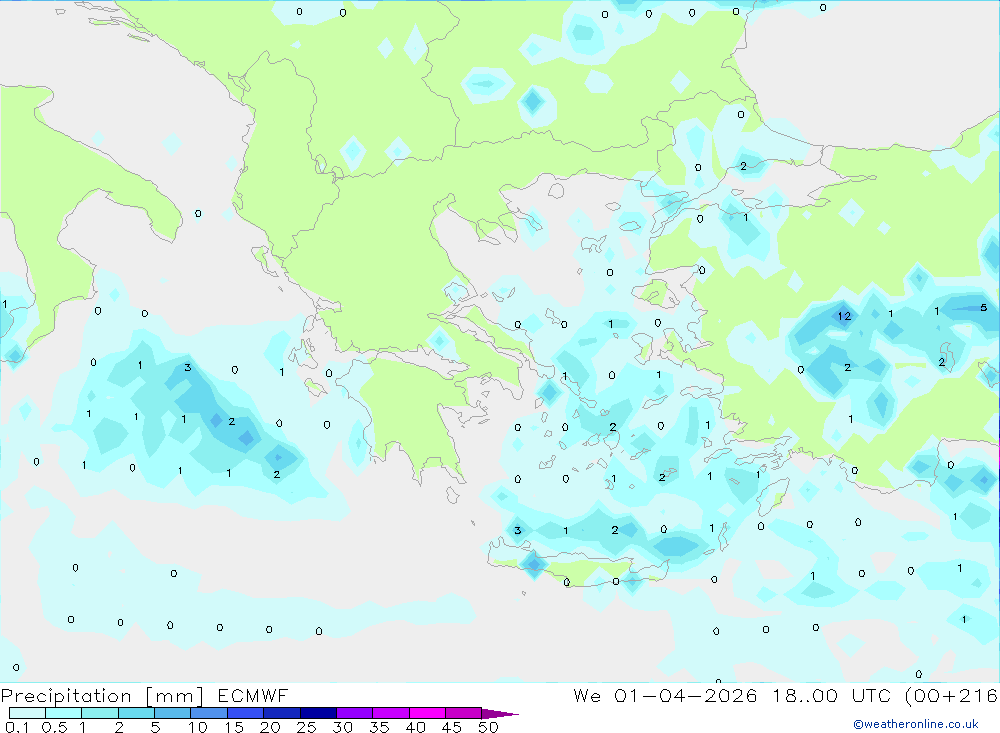Click the '(00+216' forecast offset text
1000x733 pixels.
click(x=951, y=696)
